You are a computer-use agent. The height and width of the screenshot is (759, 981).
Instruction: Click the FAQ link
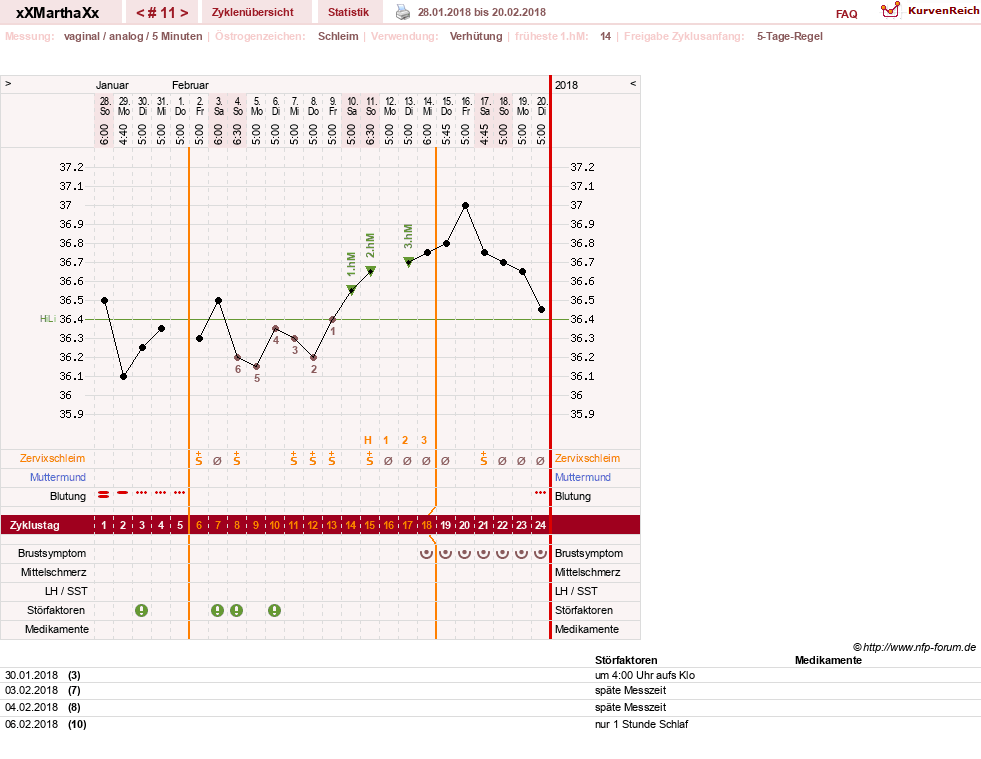(x=846, y=14)
